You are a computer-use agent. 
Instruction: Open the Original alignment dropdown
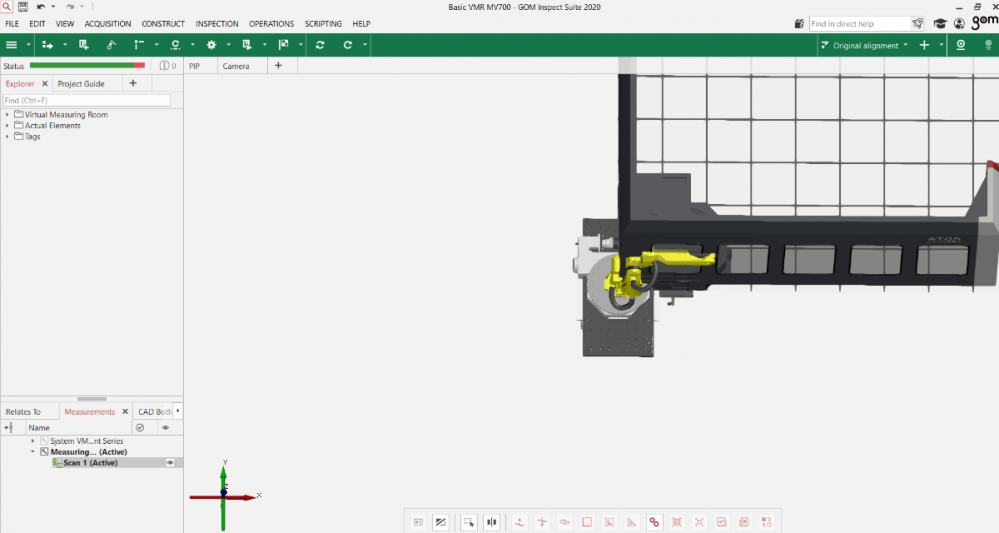pos(864,45)
